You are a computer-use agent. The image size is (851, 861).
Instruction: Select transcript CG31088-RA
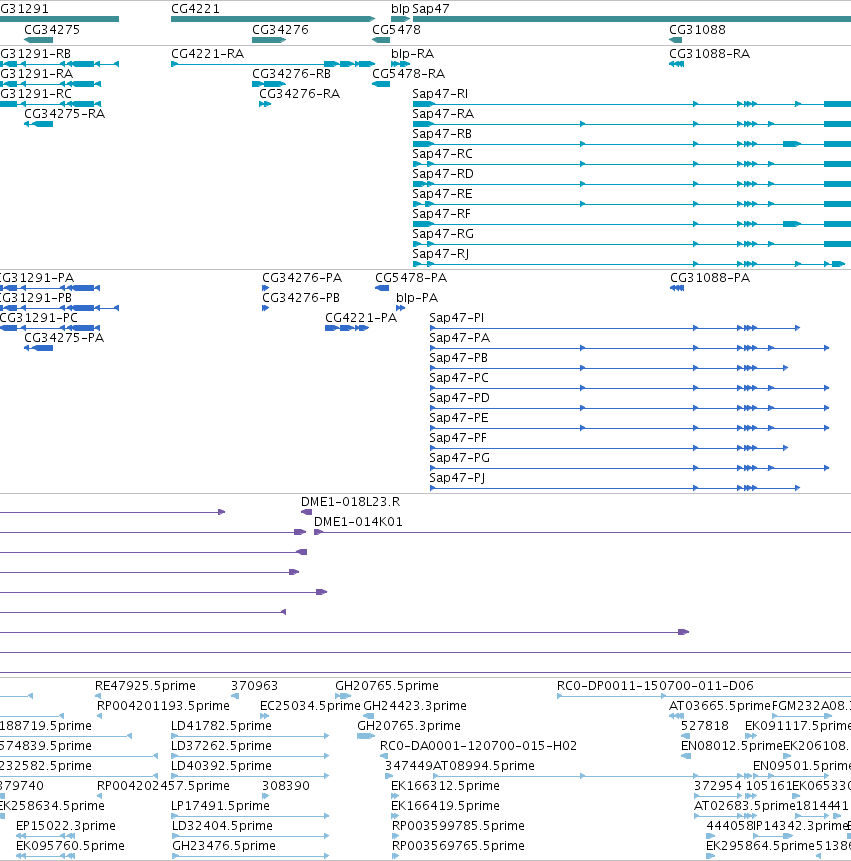click(x=709, y=54)
